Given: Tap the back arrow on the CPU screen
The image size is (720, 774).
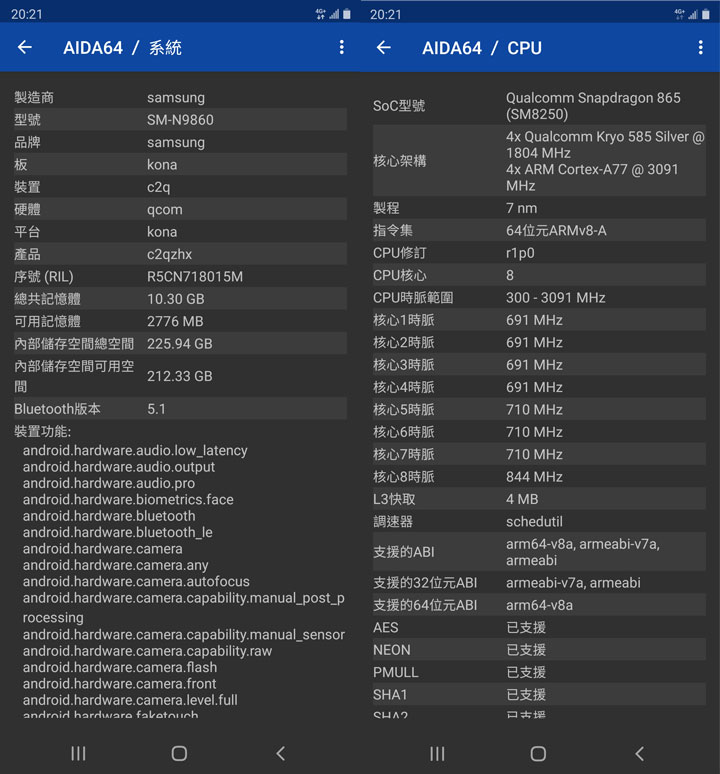Looking at the screenshot, I should coord(383,47).
